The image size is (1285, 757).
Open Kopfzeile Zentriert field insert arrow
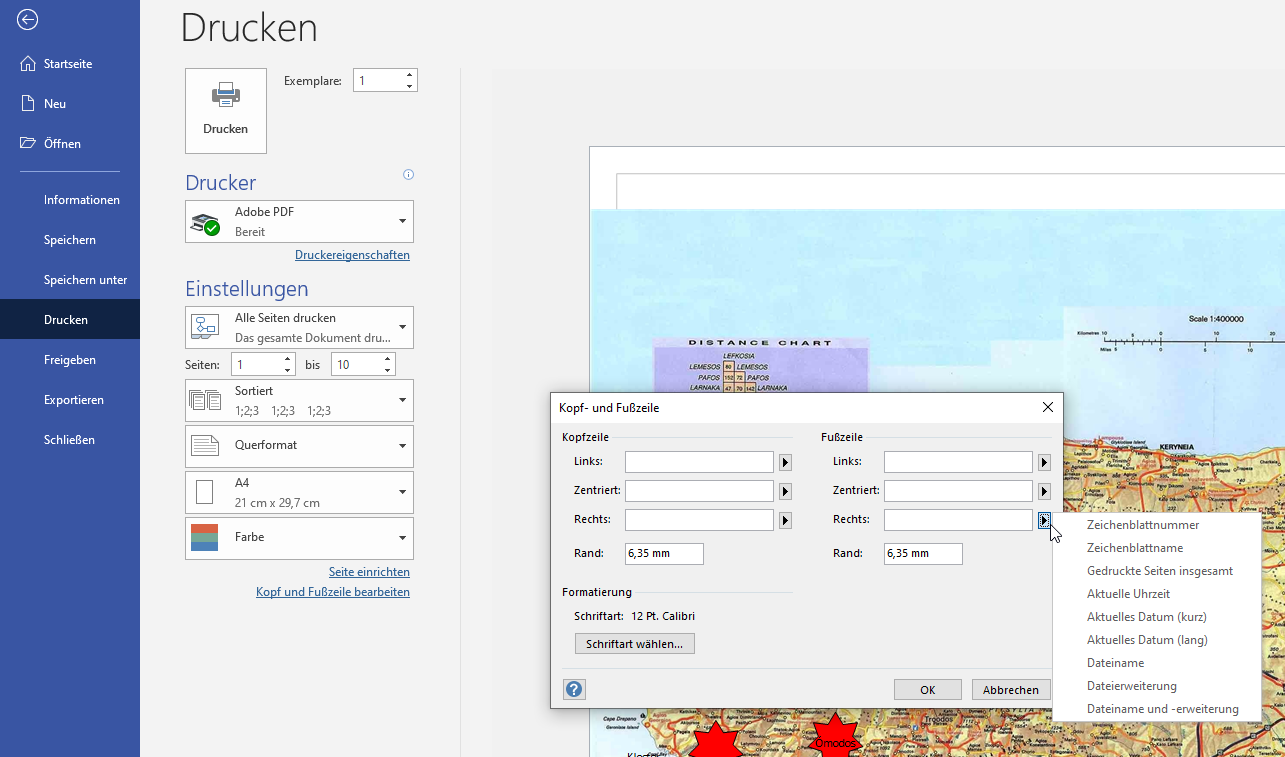pos(785,491)
